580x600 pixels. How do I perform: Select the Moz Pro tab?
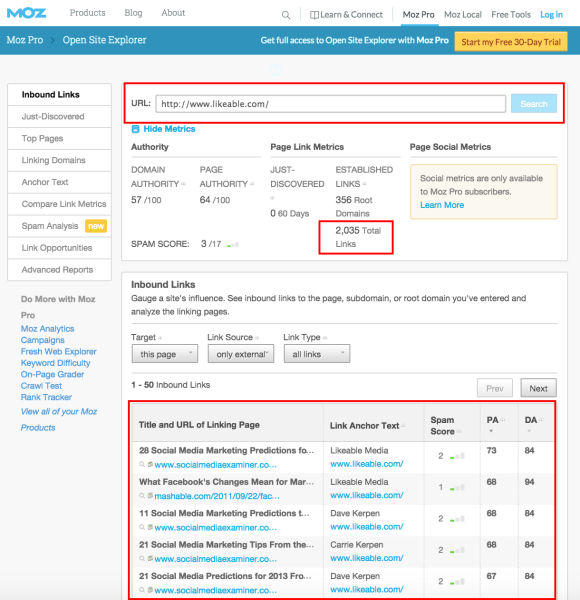tap(419, 15)
